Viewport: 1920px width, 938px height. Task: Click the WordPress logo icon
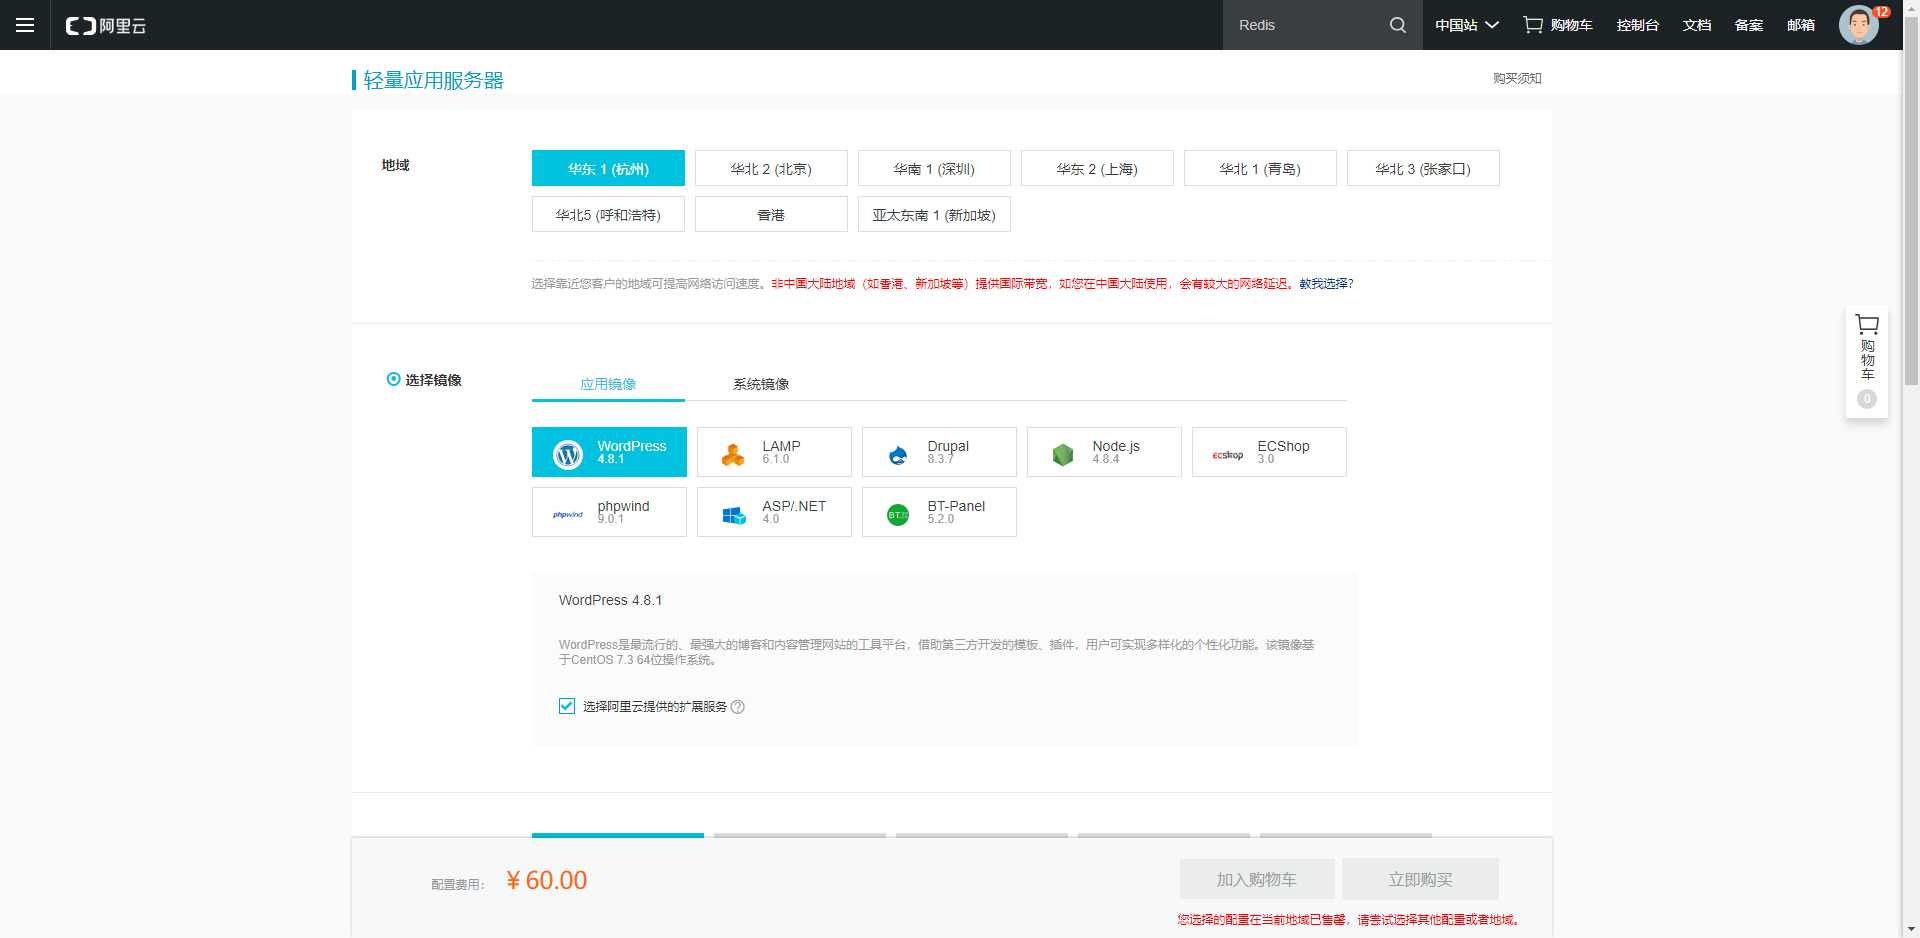point(568,455)
